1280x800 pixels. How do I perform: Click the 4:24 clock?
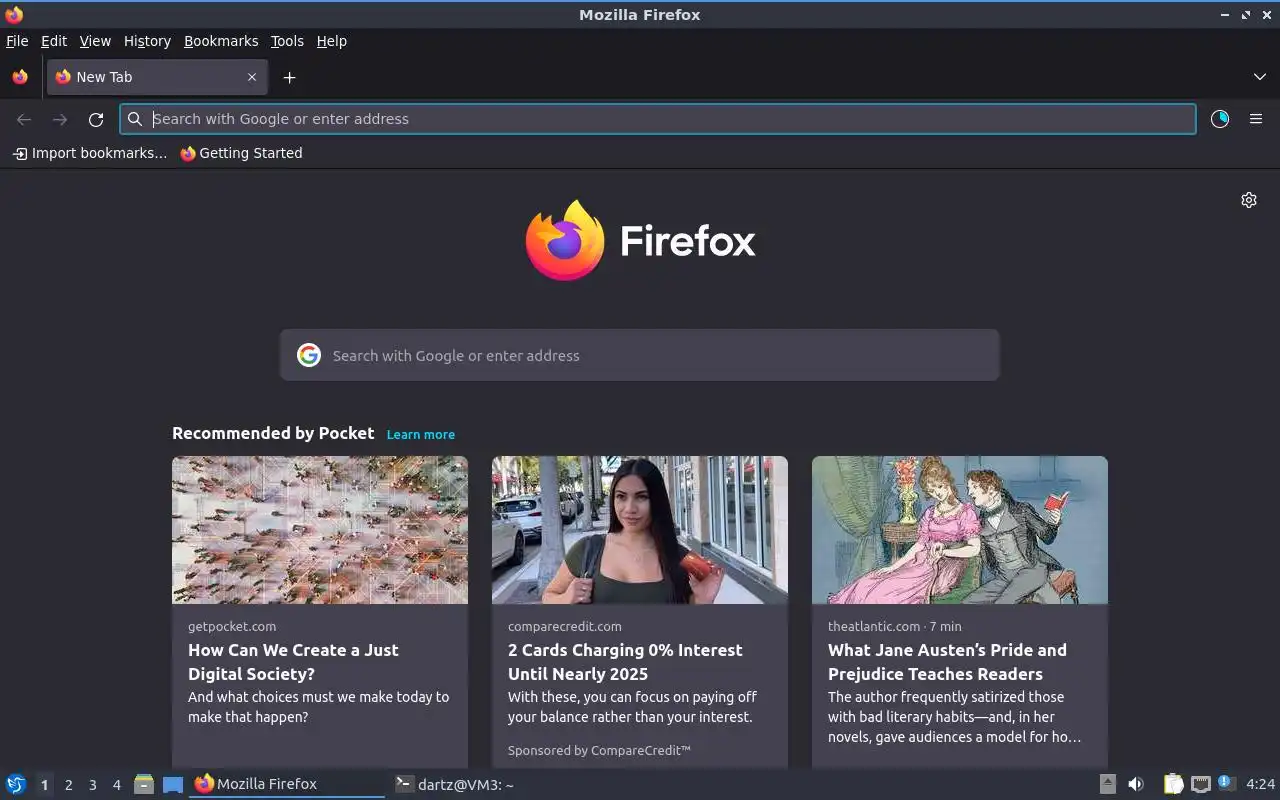[x=1261, y=784]
